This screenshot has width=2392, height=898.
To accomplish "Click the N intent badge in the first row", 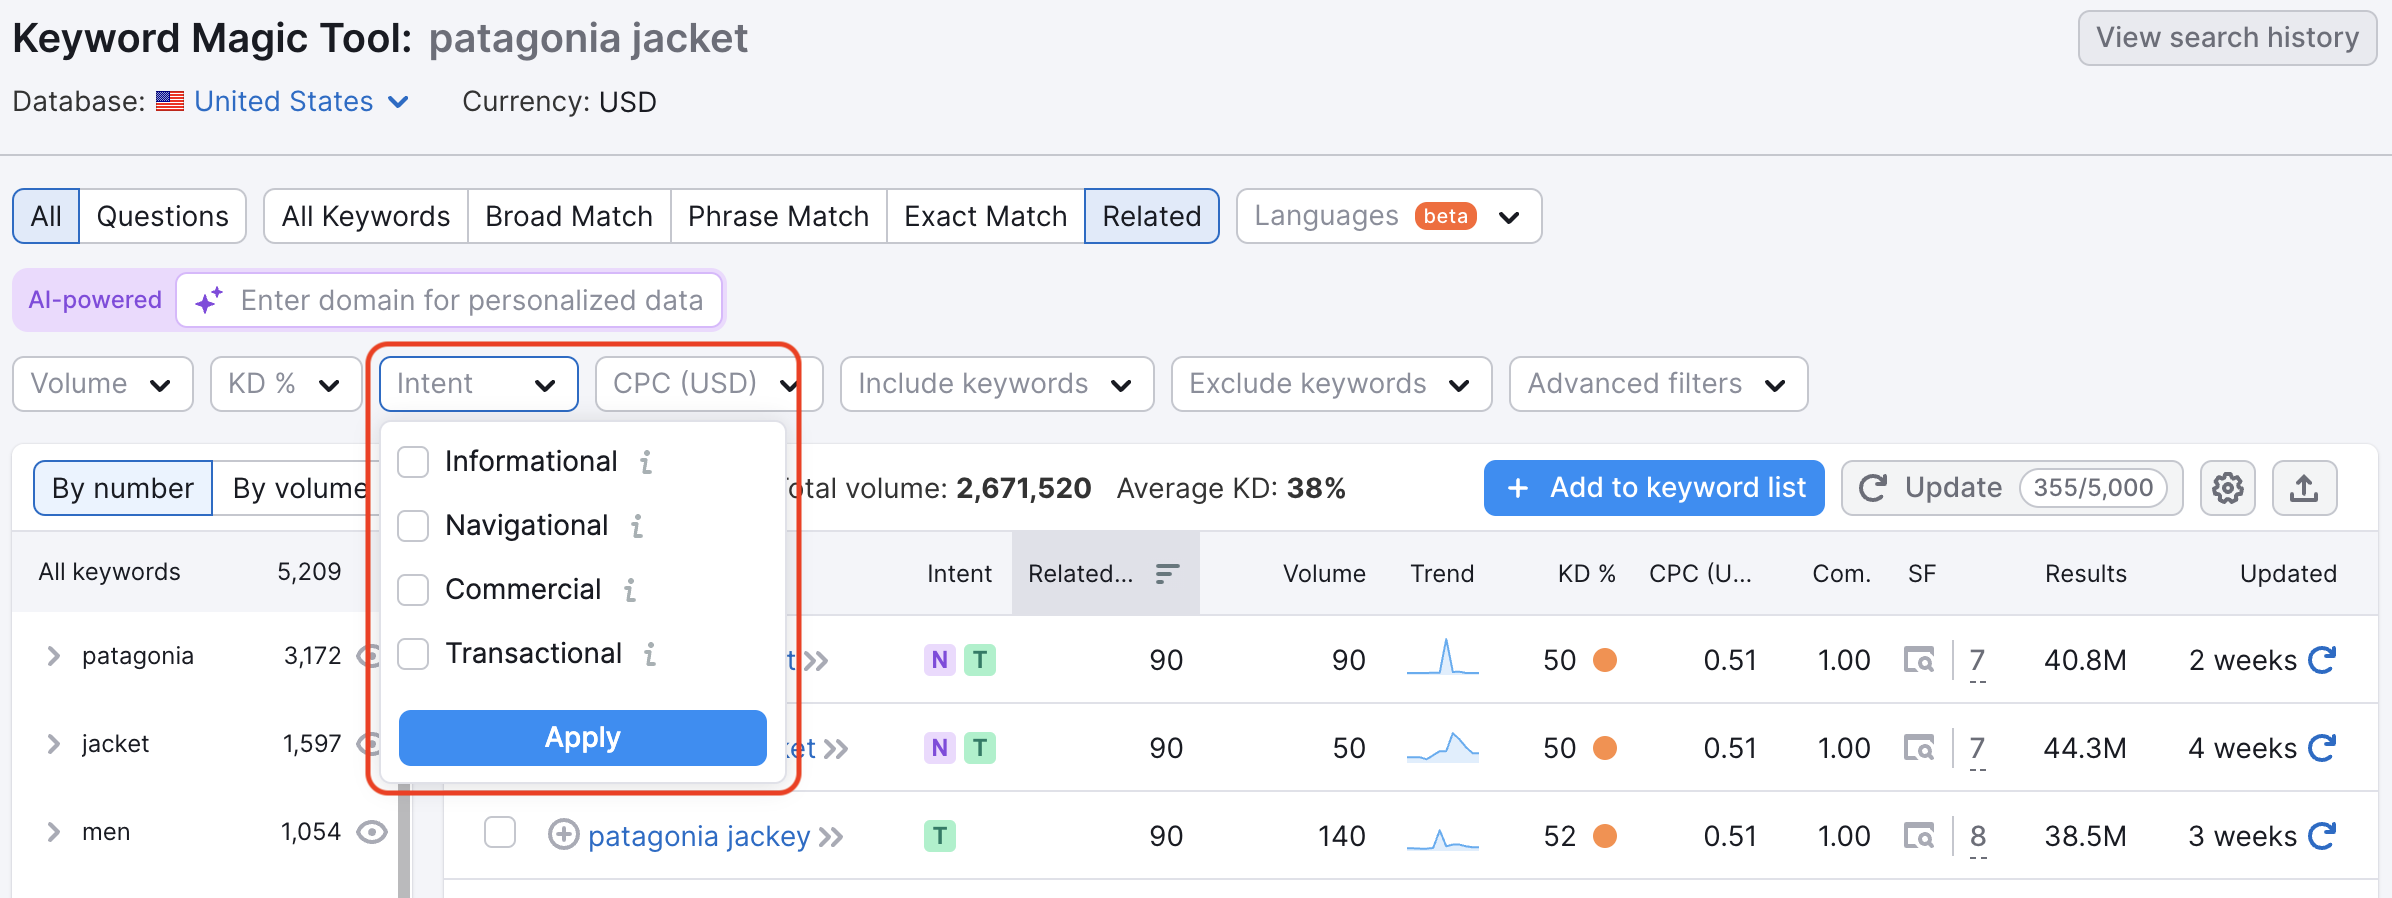I will click(x=940, y=660).
